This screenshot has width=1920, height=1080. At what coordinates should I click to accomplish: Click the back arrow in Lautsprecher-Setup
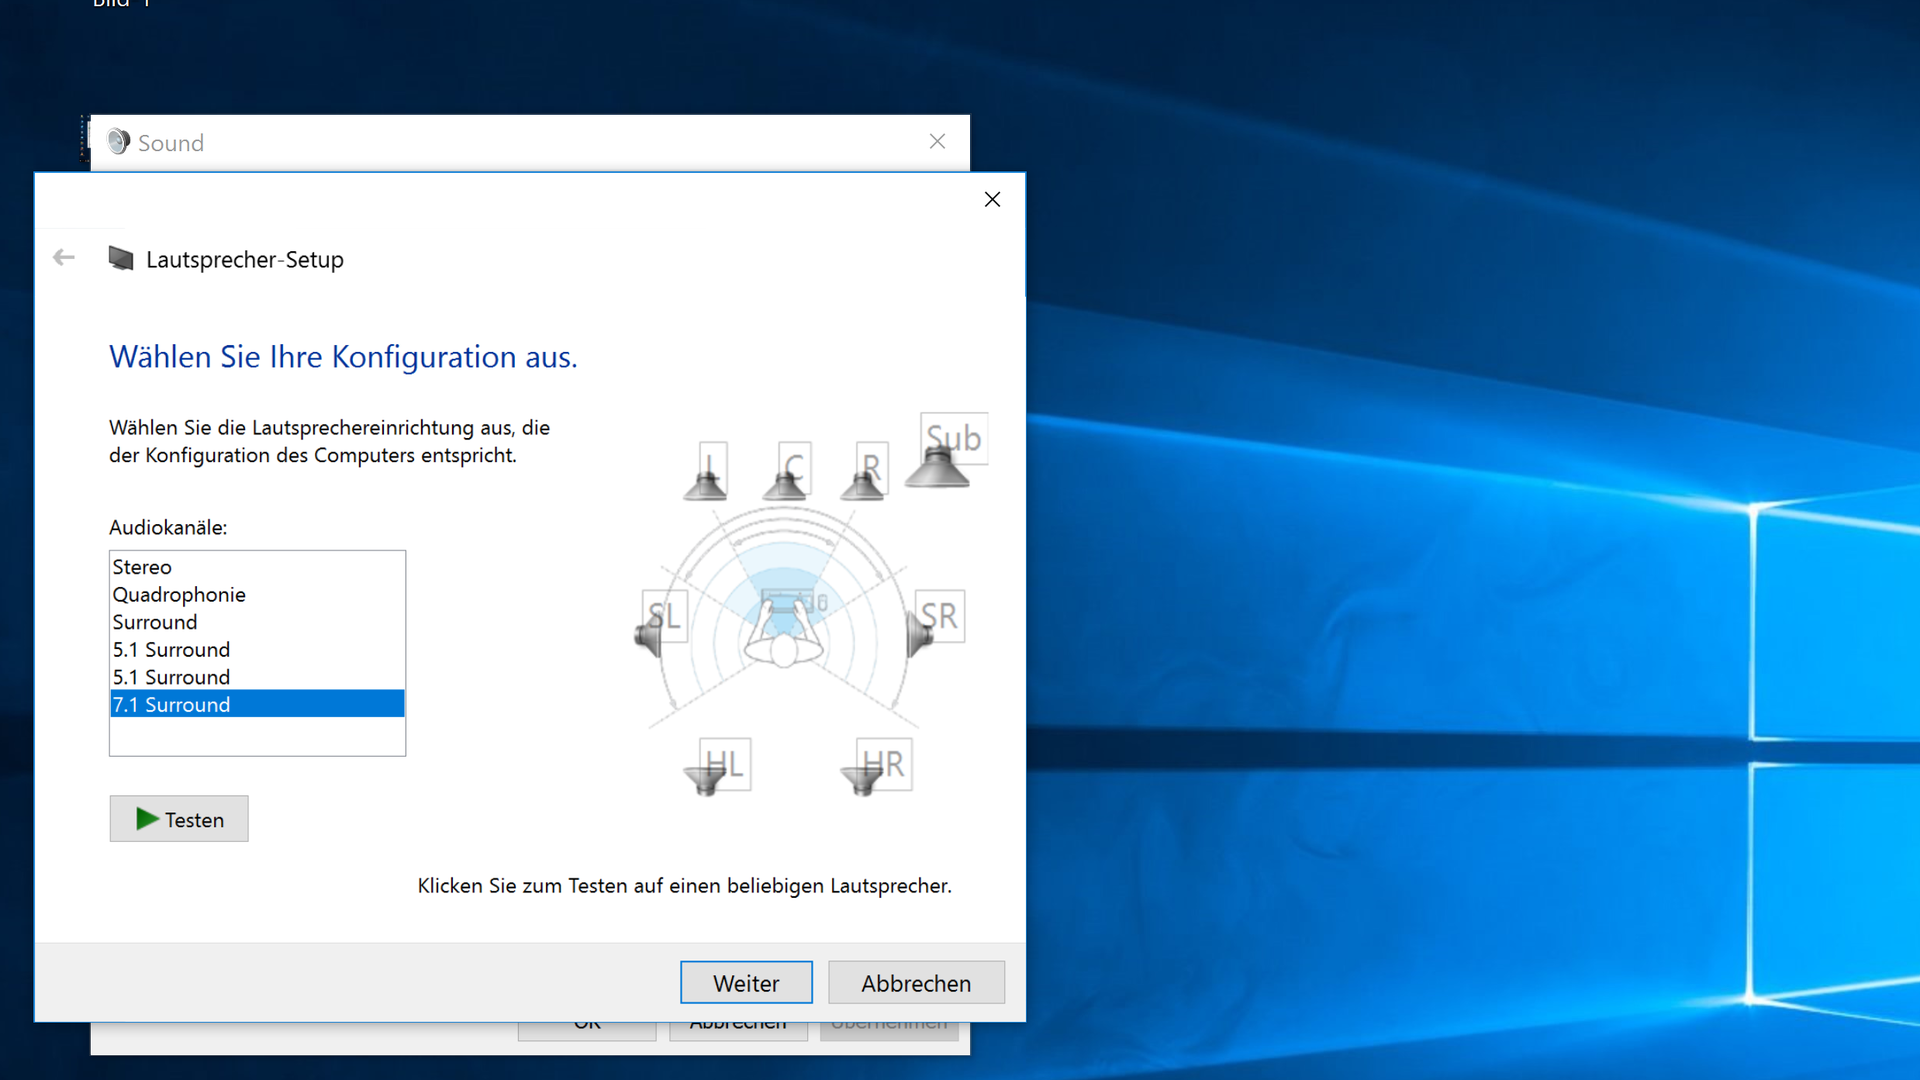click(64, 258)
